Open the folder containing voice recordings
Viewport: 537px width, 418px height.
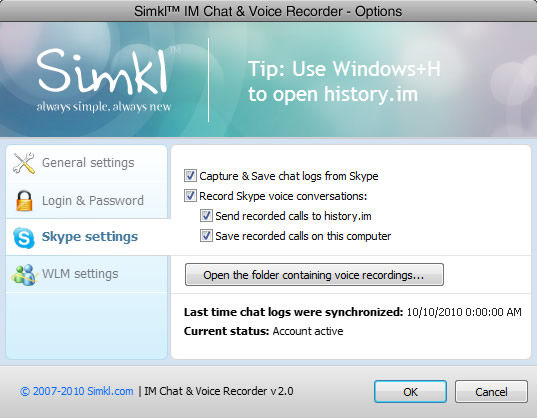pos(314,275)
